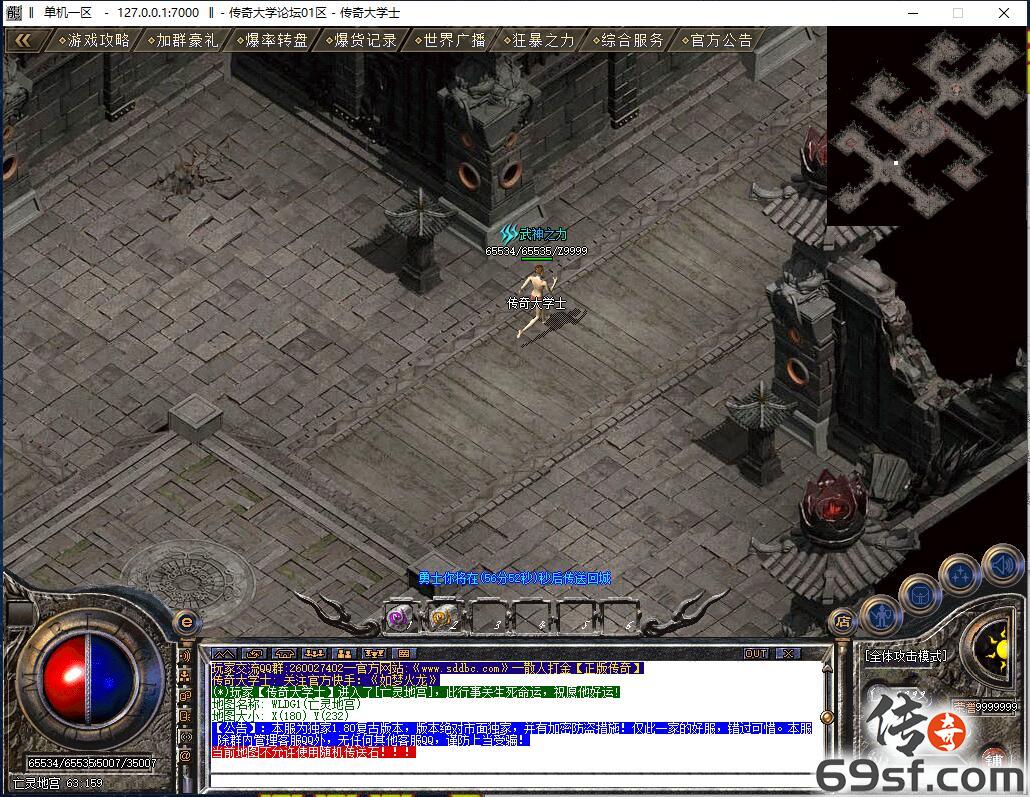Open the 世界广播 menu

tap(451, 41)
